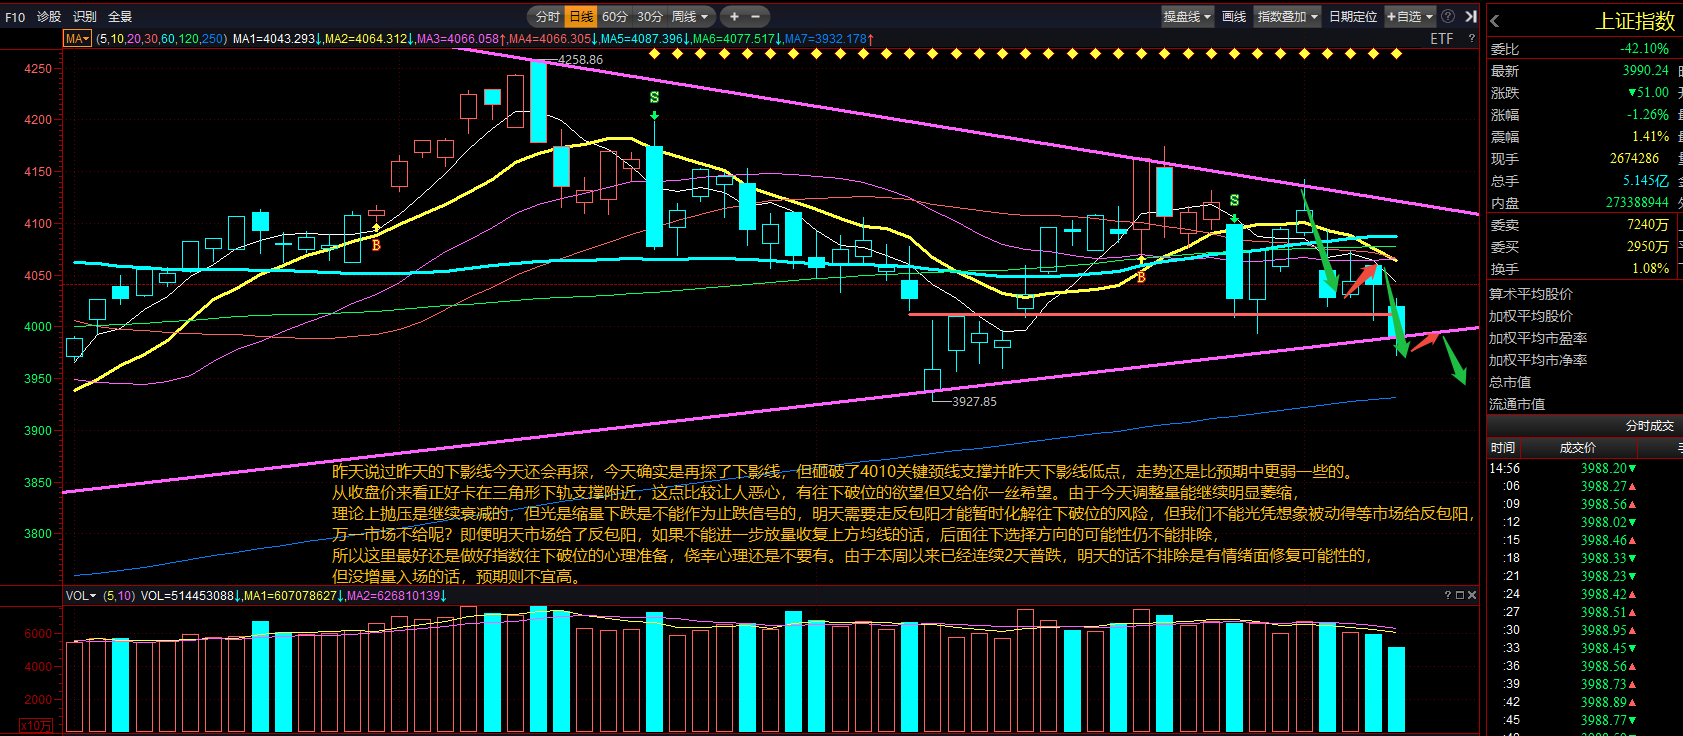Click the 4250 price axis label
This screenshot has width=1683, height=736.
[38, 69]
